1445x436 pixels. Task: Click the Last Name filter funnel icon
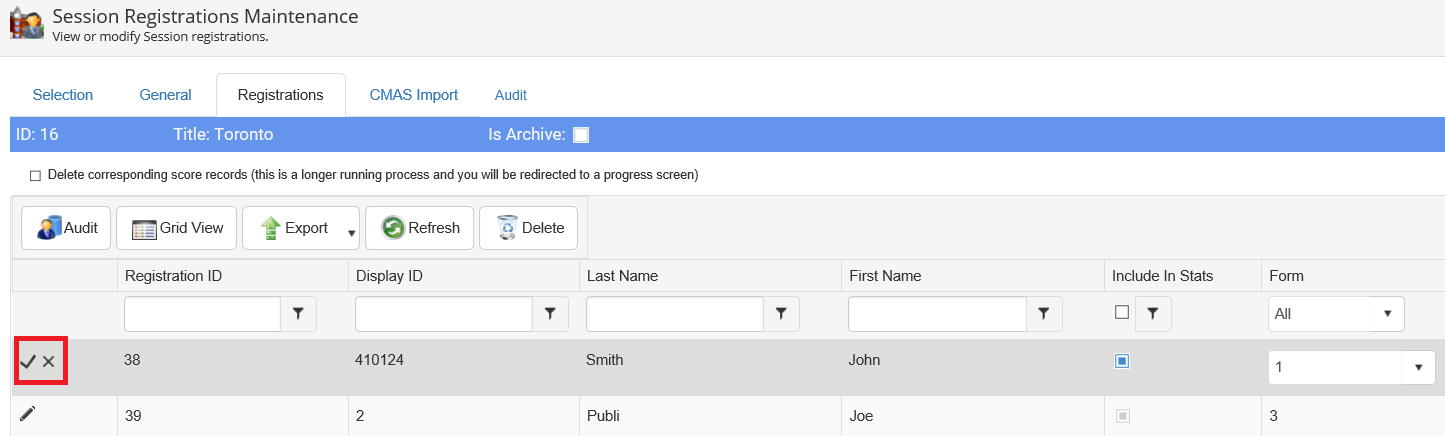(x=781, y=314)
